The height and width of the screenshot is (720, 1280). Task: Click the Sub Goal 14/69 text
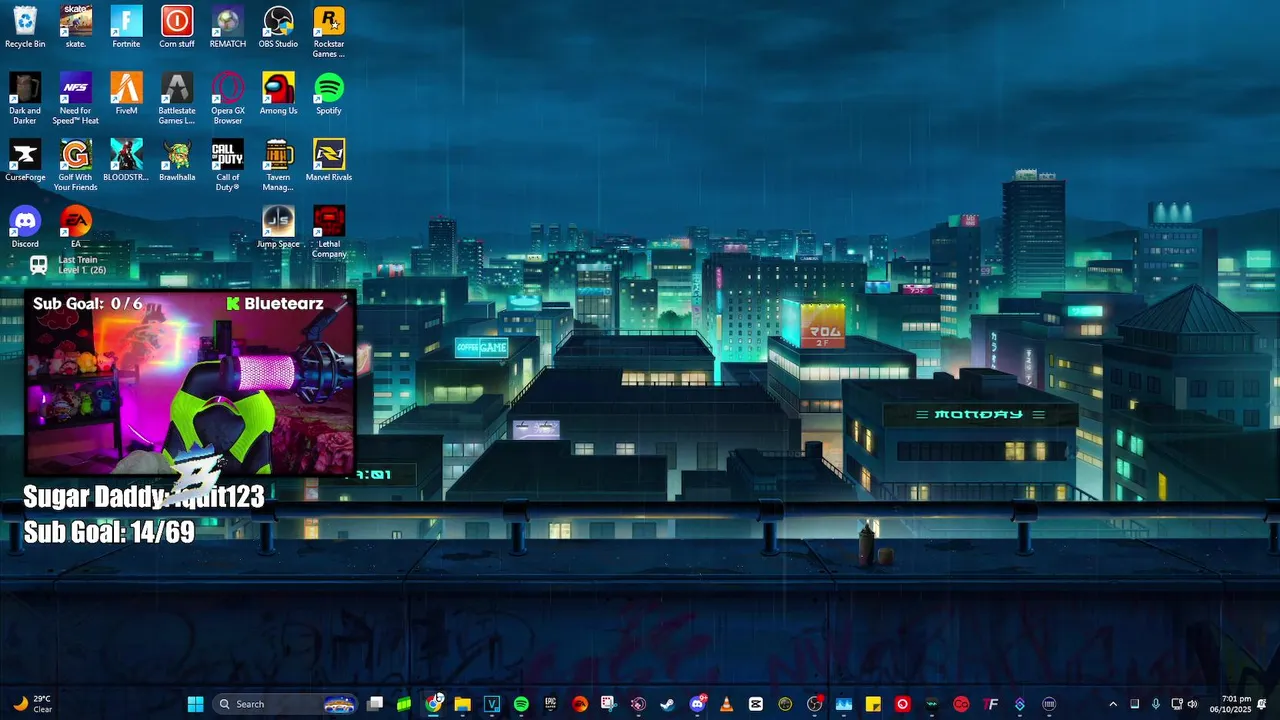coord(109,532)
